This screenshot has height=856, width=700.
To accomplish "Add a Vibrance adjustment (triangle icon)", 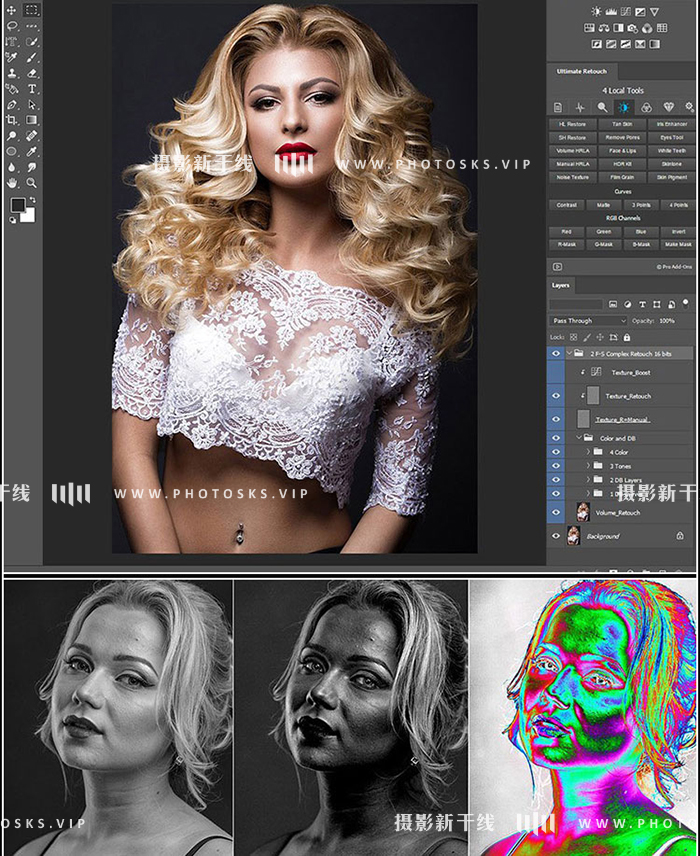I will tap(654, 11).
